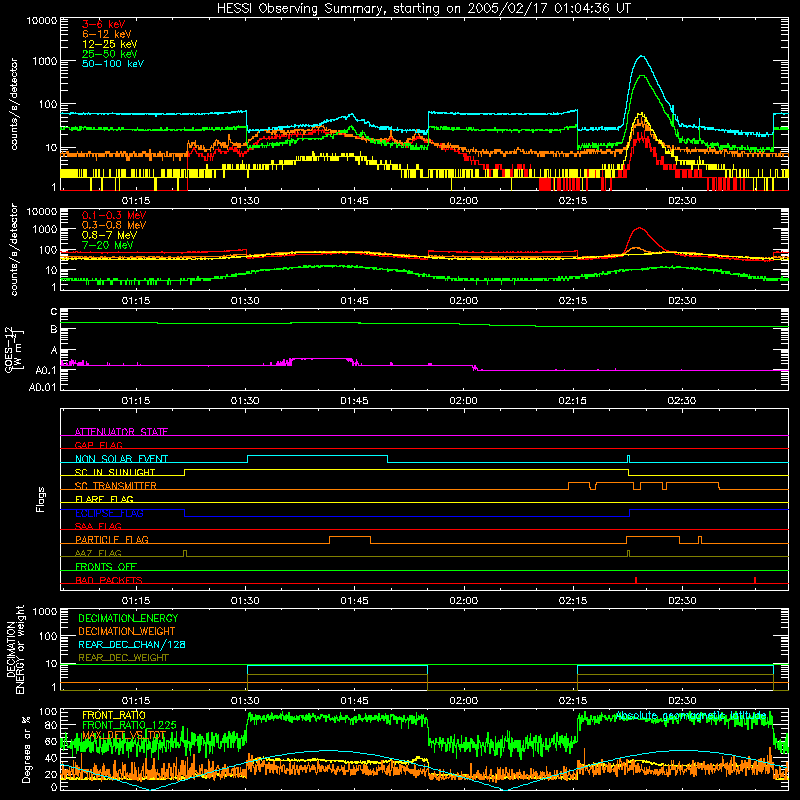Click the A0.1 tick label on GOES axis
The width and height of the screenshot is (800, 800).
[45, 370]
